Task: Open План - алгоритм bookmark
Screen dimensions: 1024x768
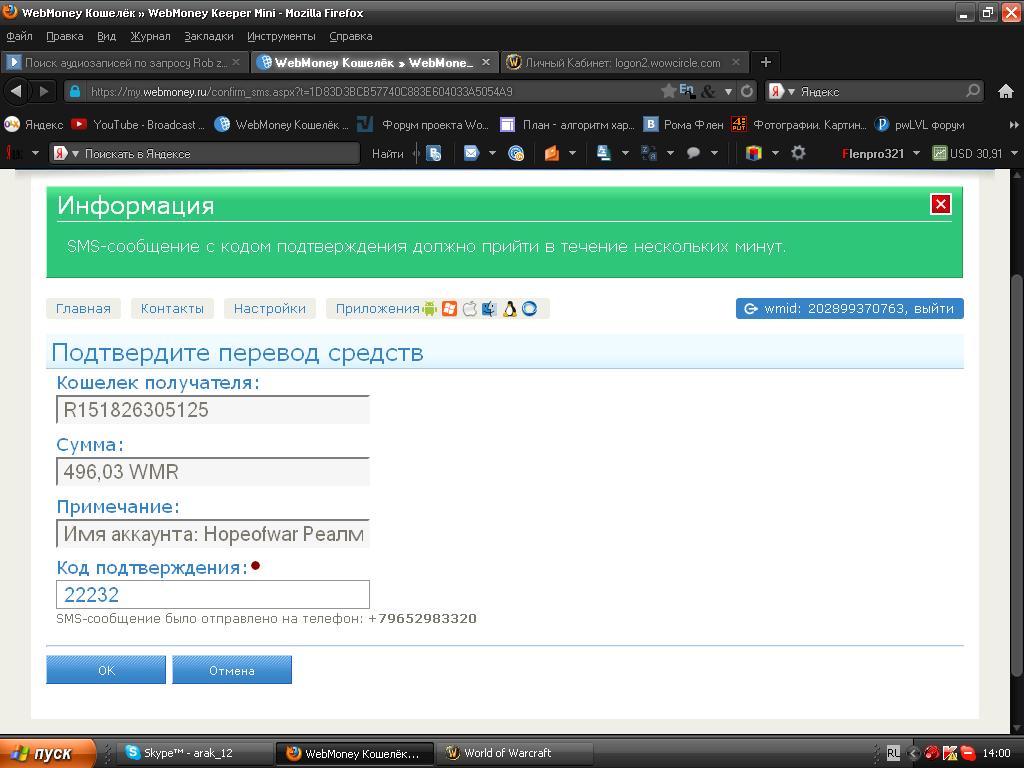Action: pyautogui.click(x=567, y=124)
